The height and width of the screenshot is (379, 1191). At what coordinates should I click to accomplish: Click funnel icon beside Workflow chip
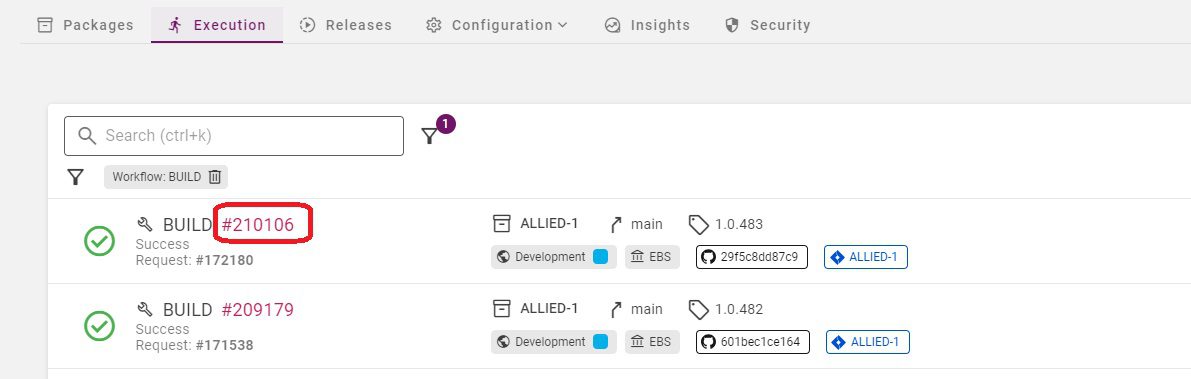click(x=75, y=177)
